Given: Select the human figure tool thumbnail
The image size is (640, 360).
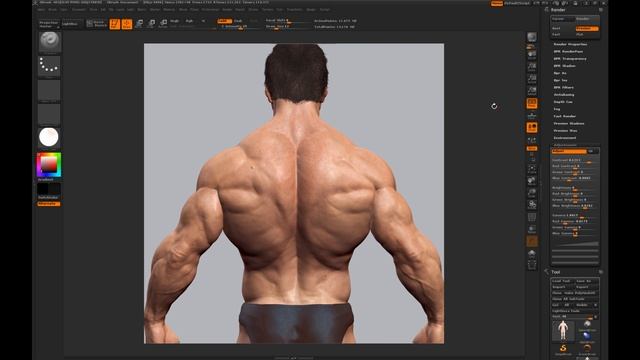Looking at the screenshot, I should [563, 330].
